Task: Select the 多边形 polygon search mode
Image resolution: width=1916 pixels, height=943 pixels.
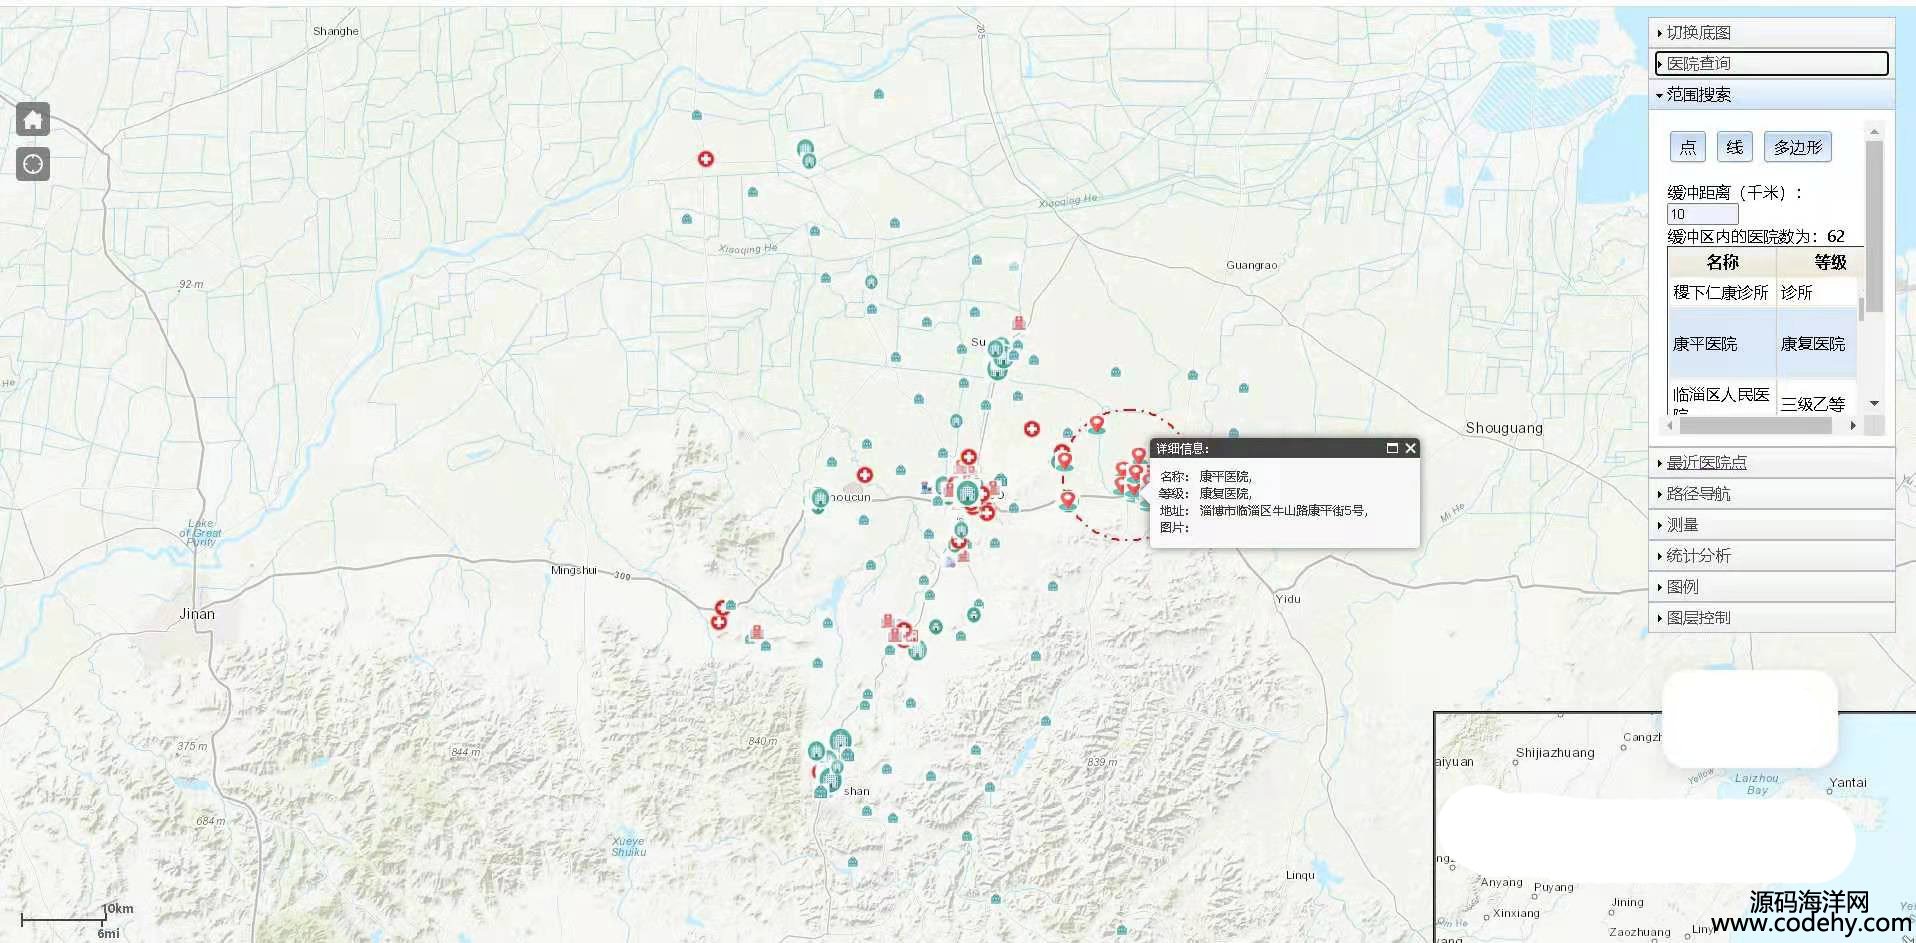Action: tap(1797, 147)
